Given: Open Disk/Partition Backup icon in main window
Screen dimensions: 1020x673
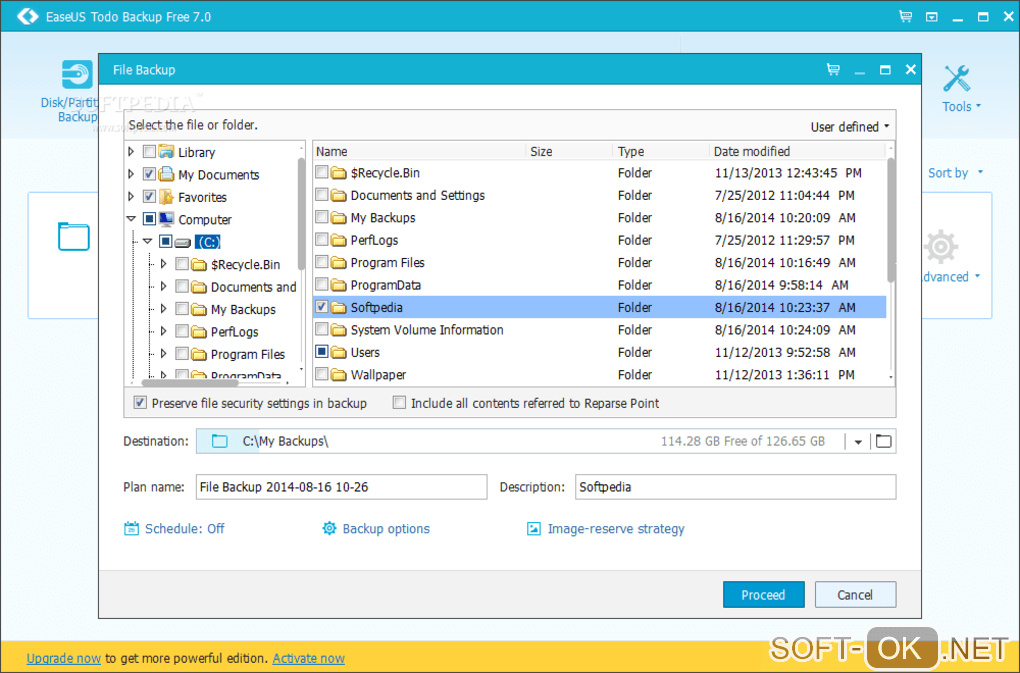Looking at the screenshot, I should point(77,74).
